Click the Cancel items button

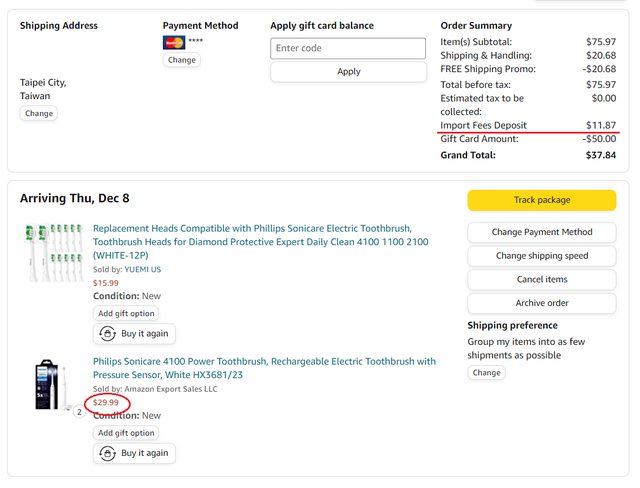pyautogui.click(x=541, y=280)
